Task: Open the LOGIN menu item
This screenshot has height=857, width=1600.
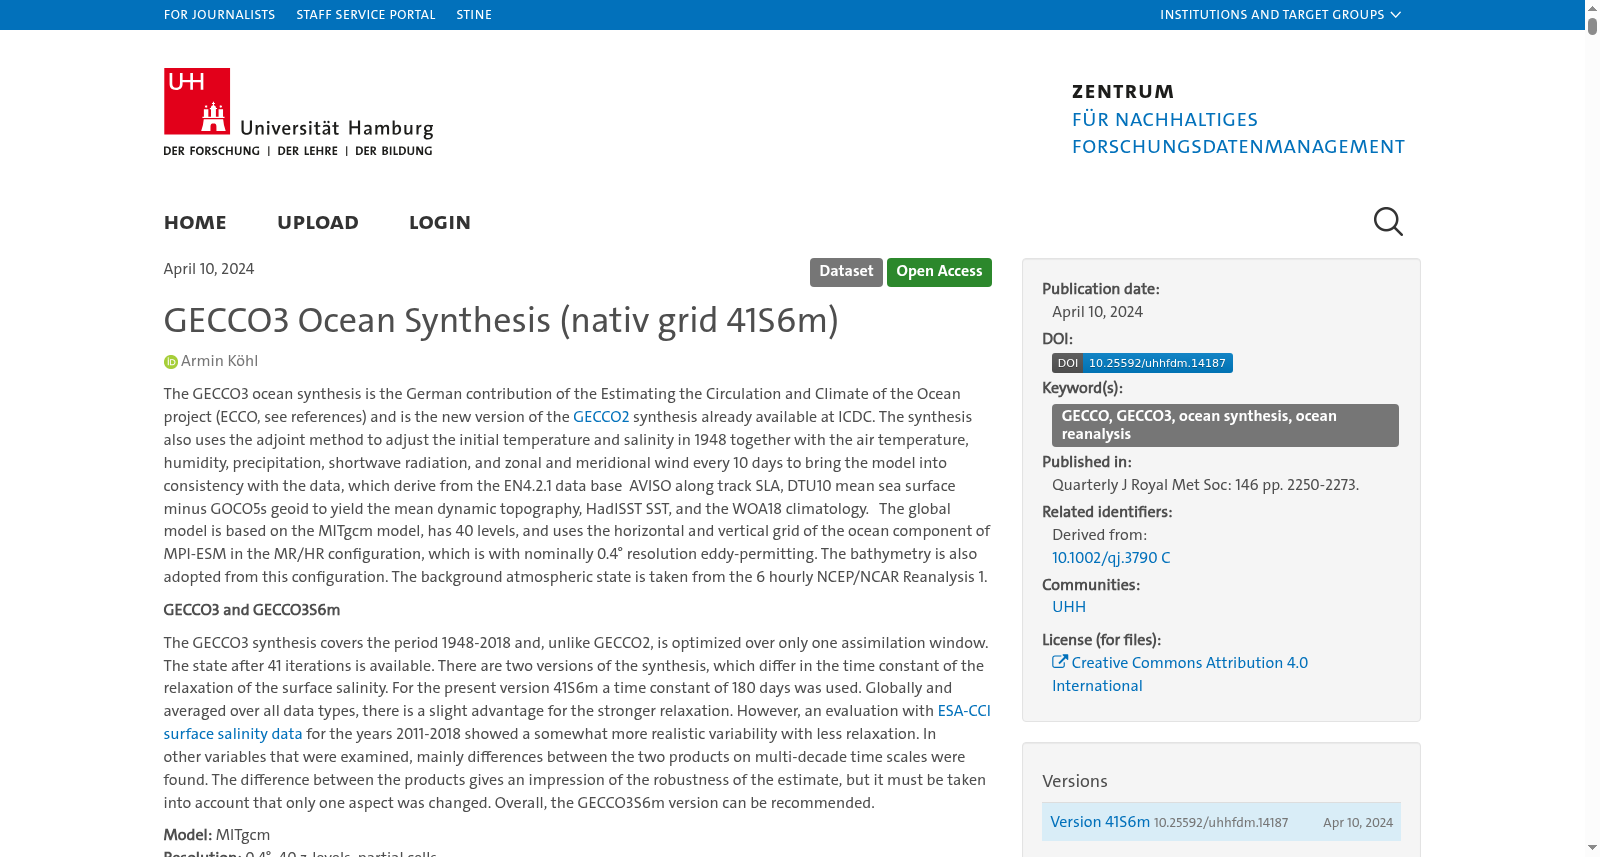Action: click(x=440, y=223)
